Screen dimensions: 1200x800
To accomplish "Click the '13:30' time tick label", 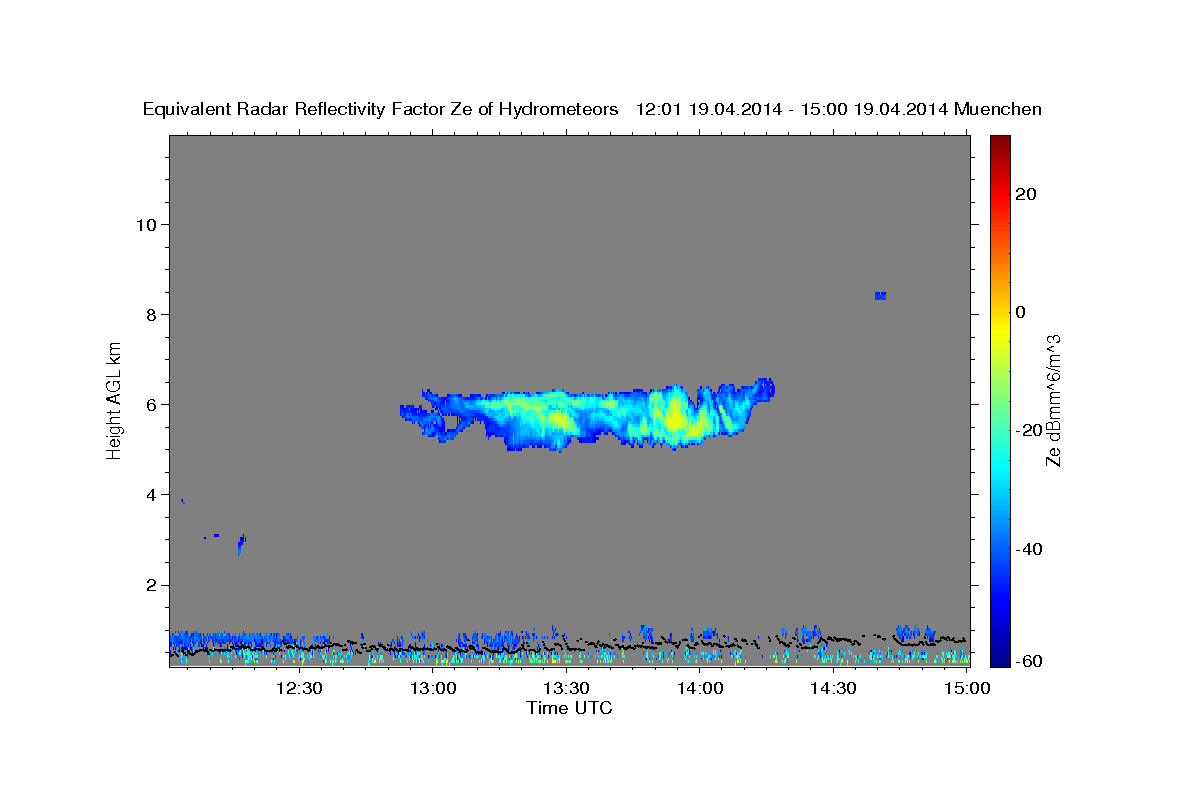I will 566,689.
